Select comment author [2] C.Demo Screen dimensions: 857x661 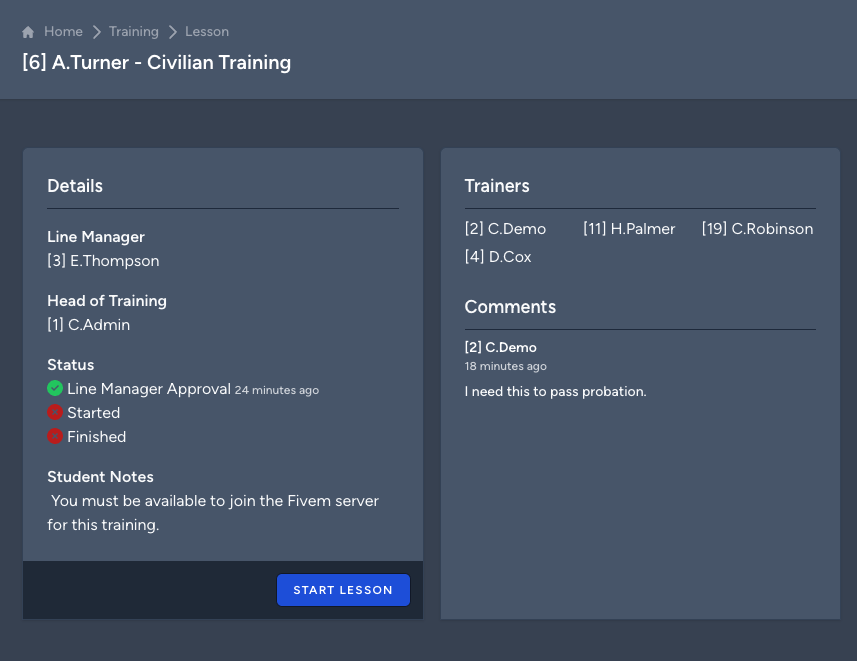[x=500, y=347]
